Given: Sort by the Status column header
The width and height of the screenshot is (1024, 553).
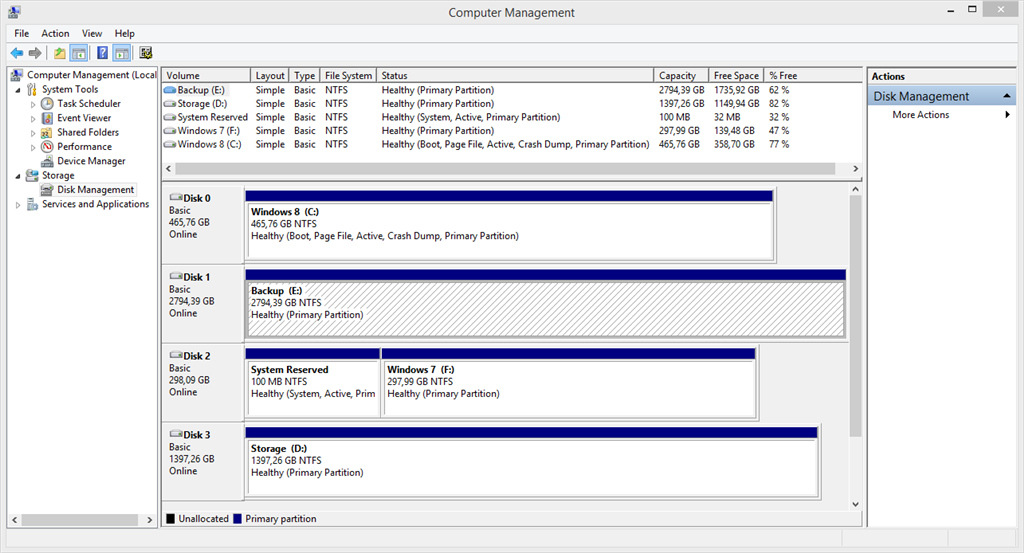Looking at the screenshot, I should click(515, 76).
